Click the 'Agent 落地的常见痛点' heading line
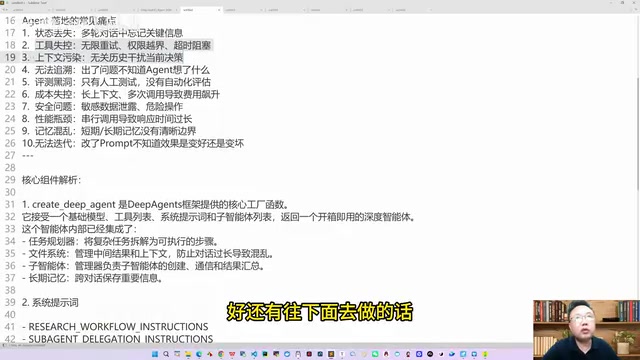 69,21
